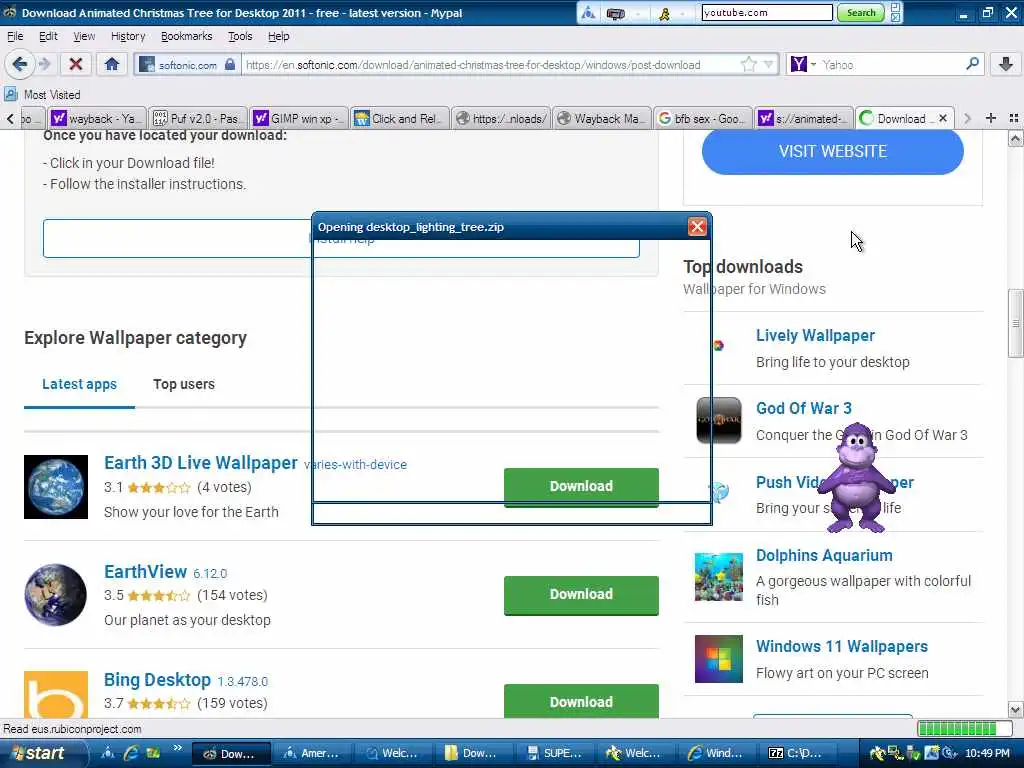The width and height of the screenshot is (1024, 768).
Task: Click the padlock site security icon
Action: pos(230,65)
